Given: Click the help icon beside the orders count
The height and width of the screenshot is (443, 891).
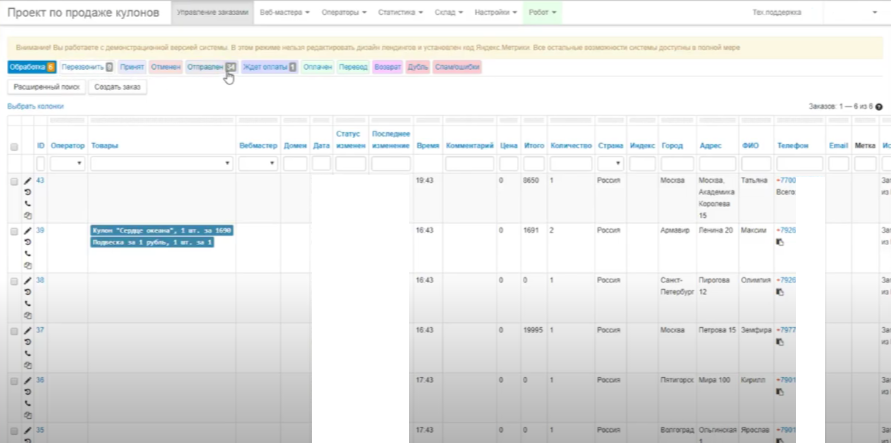Looking at the screenshot, I should click(879, 106).
